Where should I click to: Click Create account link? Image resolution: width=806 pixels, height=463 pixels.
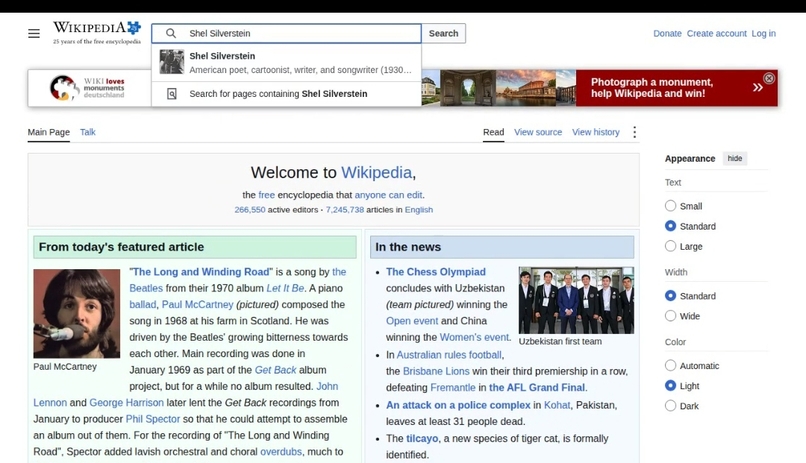(717, 33)
